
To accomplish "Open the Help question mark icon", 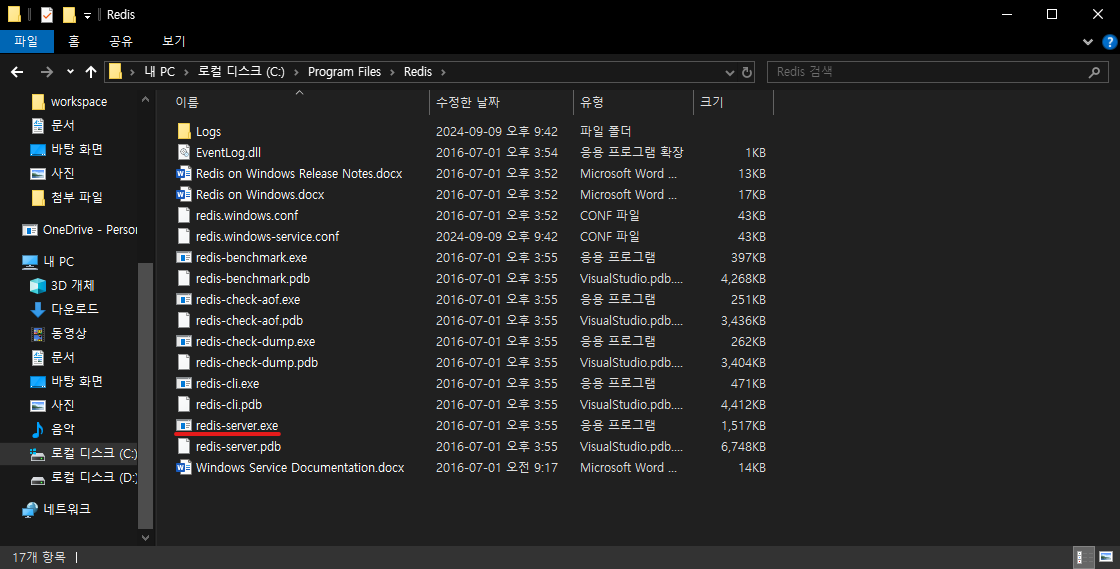I will click(1109, 41).
